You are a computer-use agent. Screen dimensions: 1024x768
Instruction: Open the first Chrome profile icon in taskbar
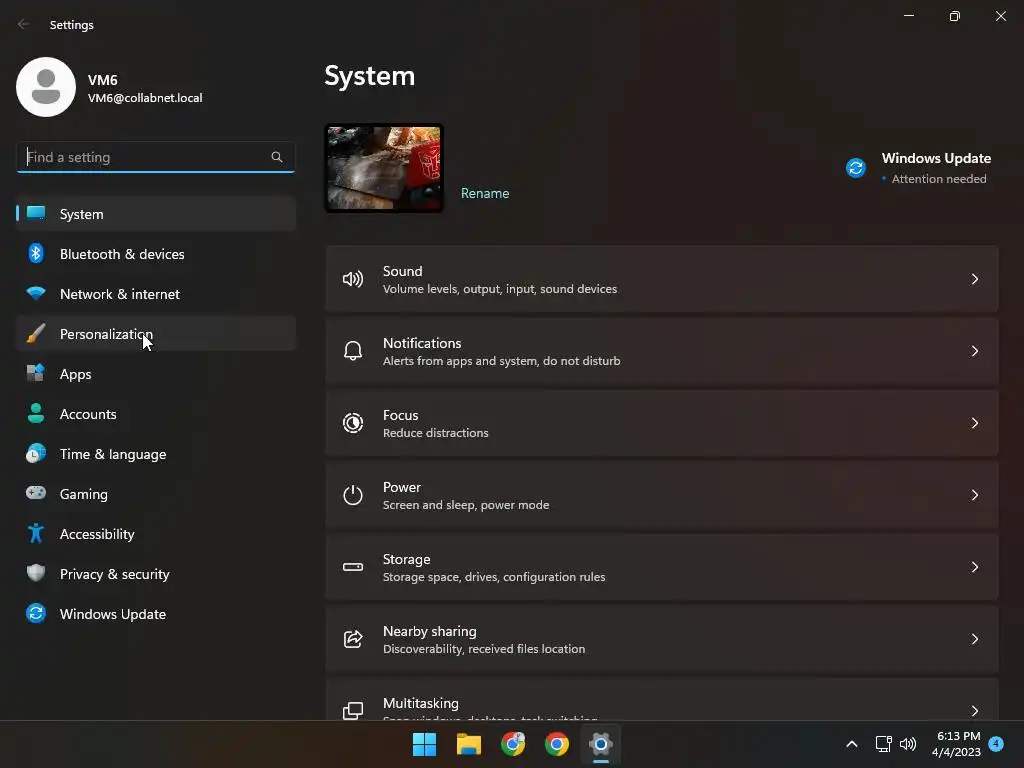click(x=513, y=744)
